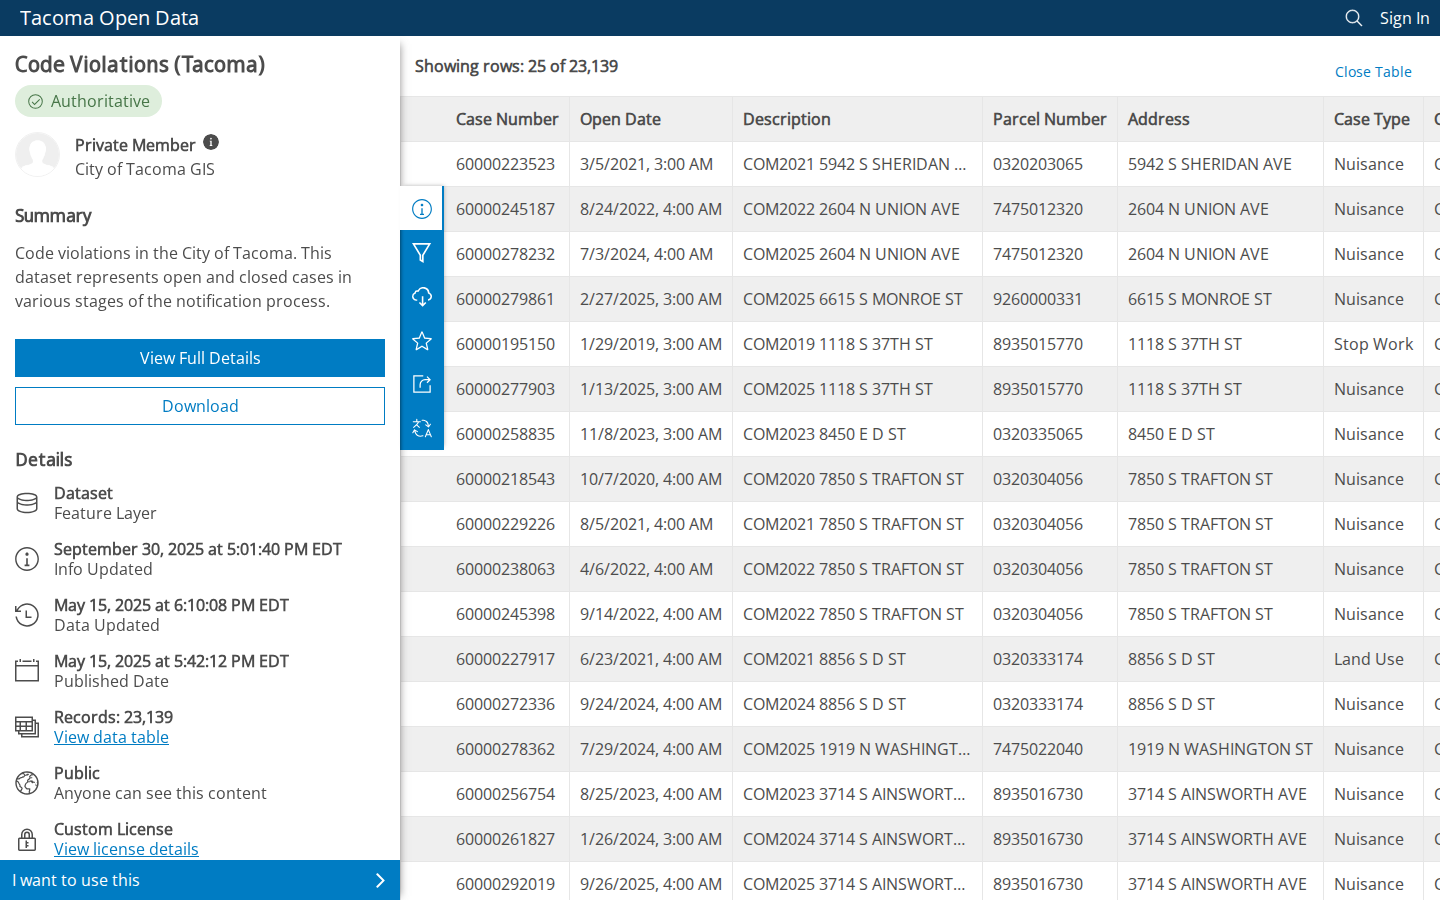Click the Authoritative badge

[88, 101]
